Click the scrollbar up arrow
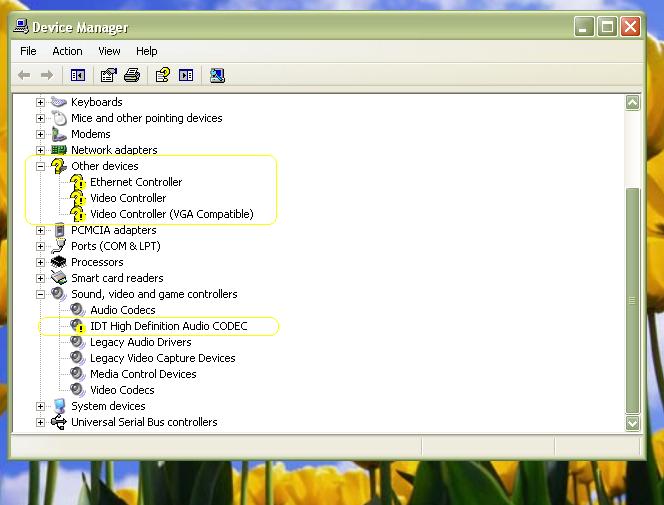 click(x=633, y=102)
